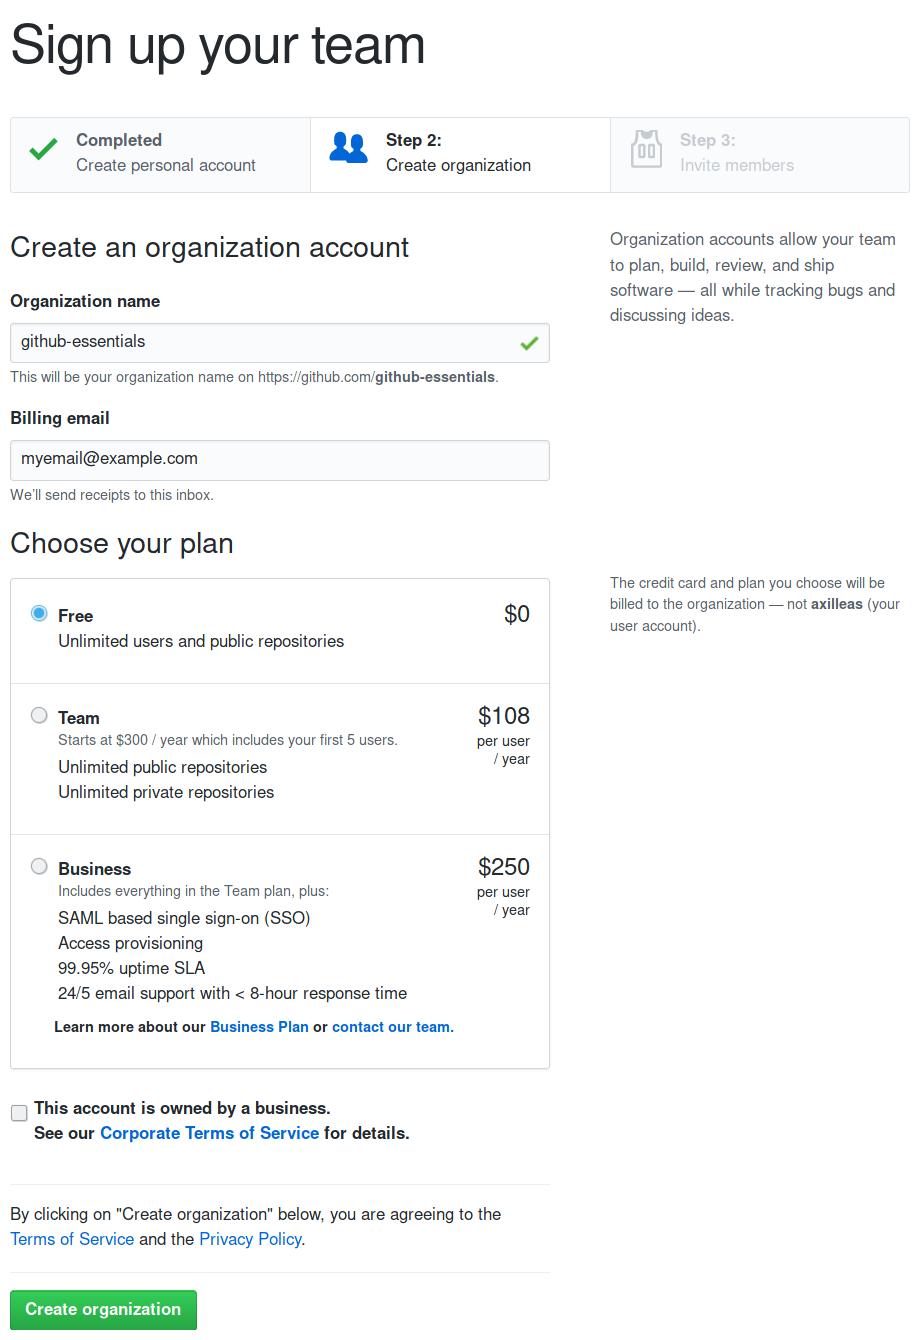Click the green completed checkmark icon

43,150
